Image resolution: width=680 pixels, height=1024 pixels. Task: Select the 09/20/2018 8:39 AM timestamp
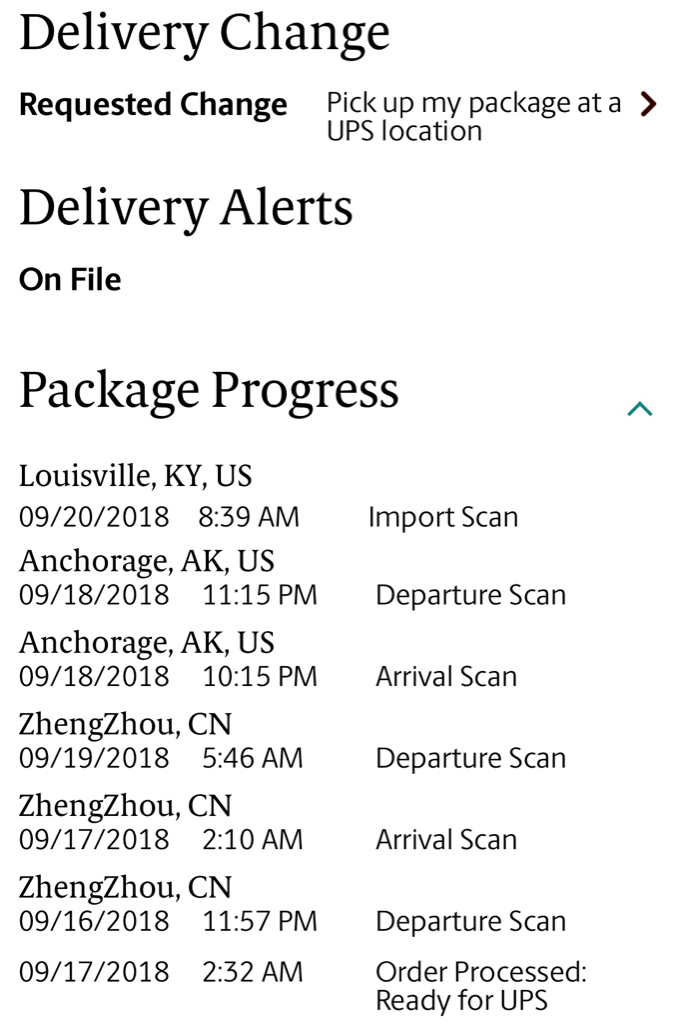(x=159, y=517)
